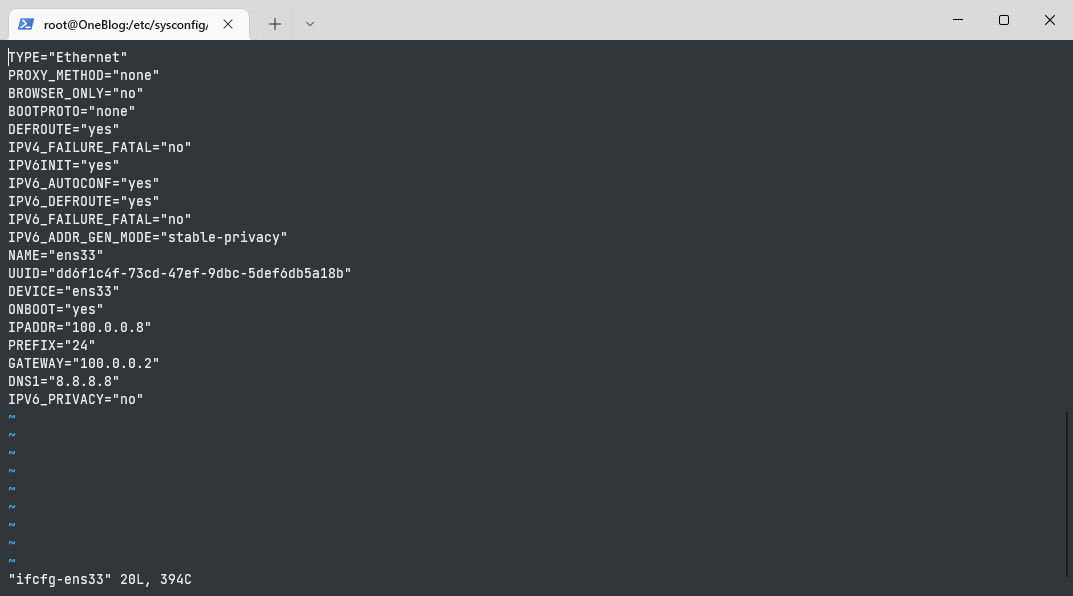Expand the new tab profile dropdown

click(309, 24)
